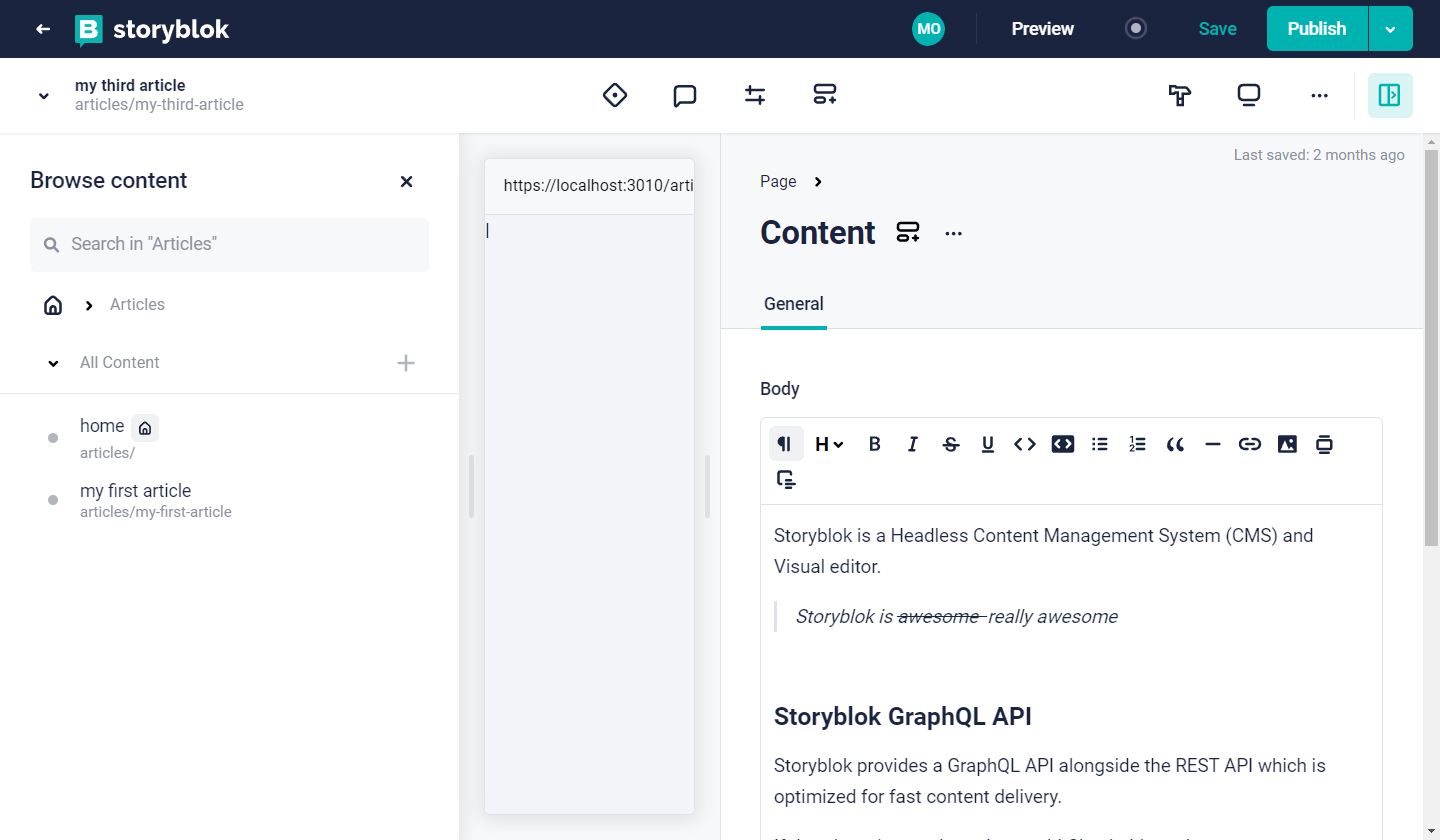Toggle bold formatting
This screenshot has height=840, width=1440.
[874, 444]
